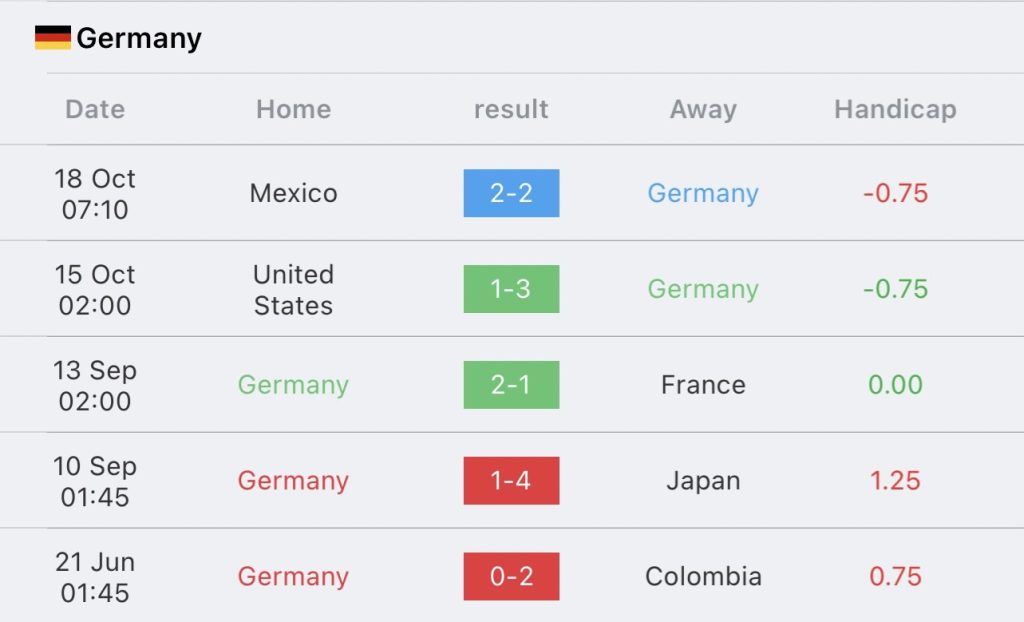
Task: Click the German flag icon
Action: coord(53,38)
